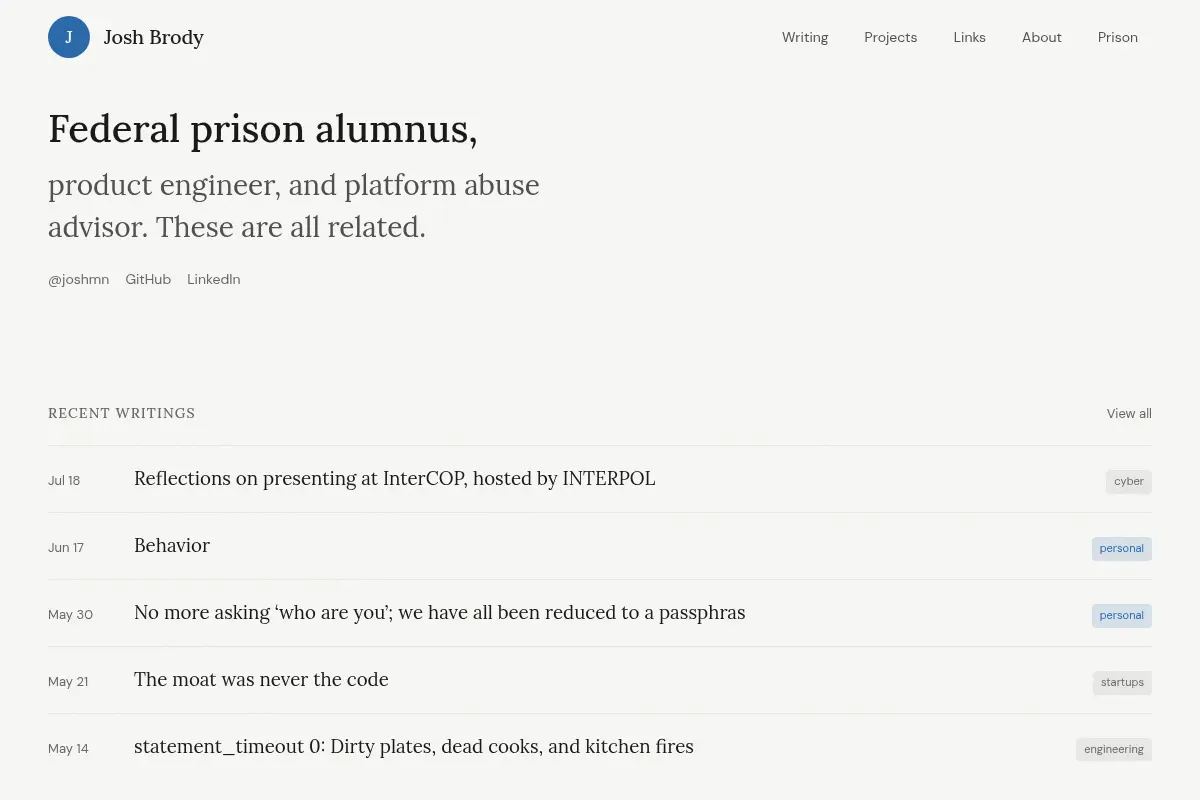Select the Links nav item
This screenshot has width=1200, height=800.
click(969, 37)
